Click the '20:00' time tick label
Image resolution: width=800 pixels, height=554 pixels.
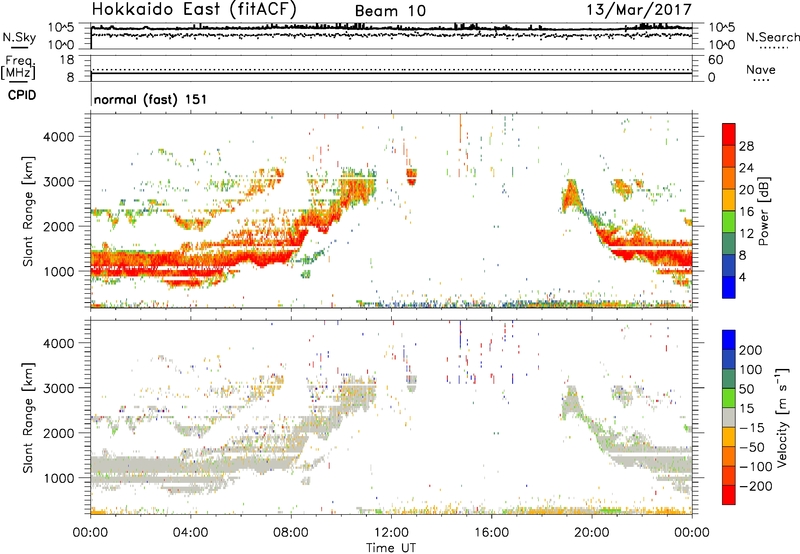click(592, 533)
